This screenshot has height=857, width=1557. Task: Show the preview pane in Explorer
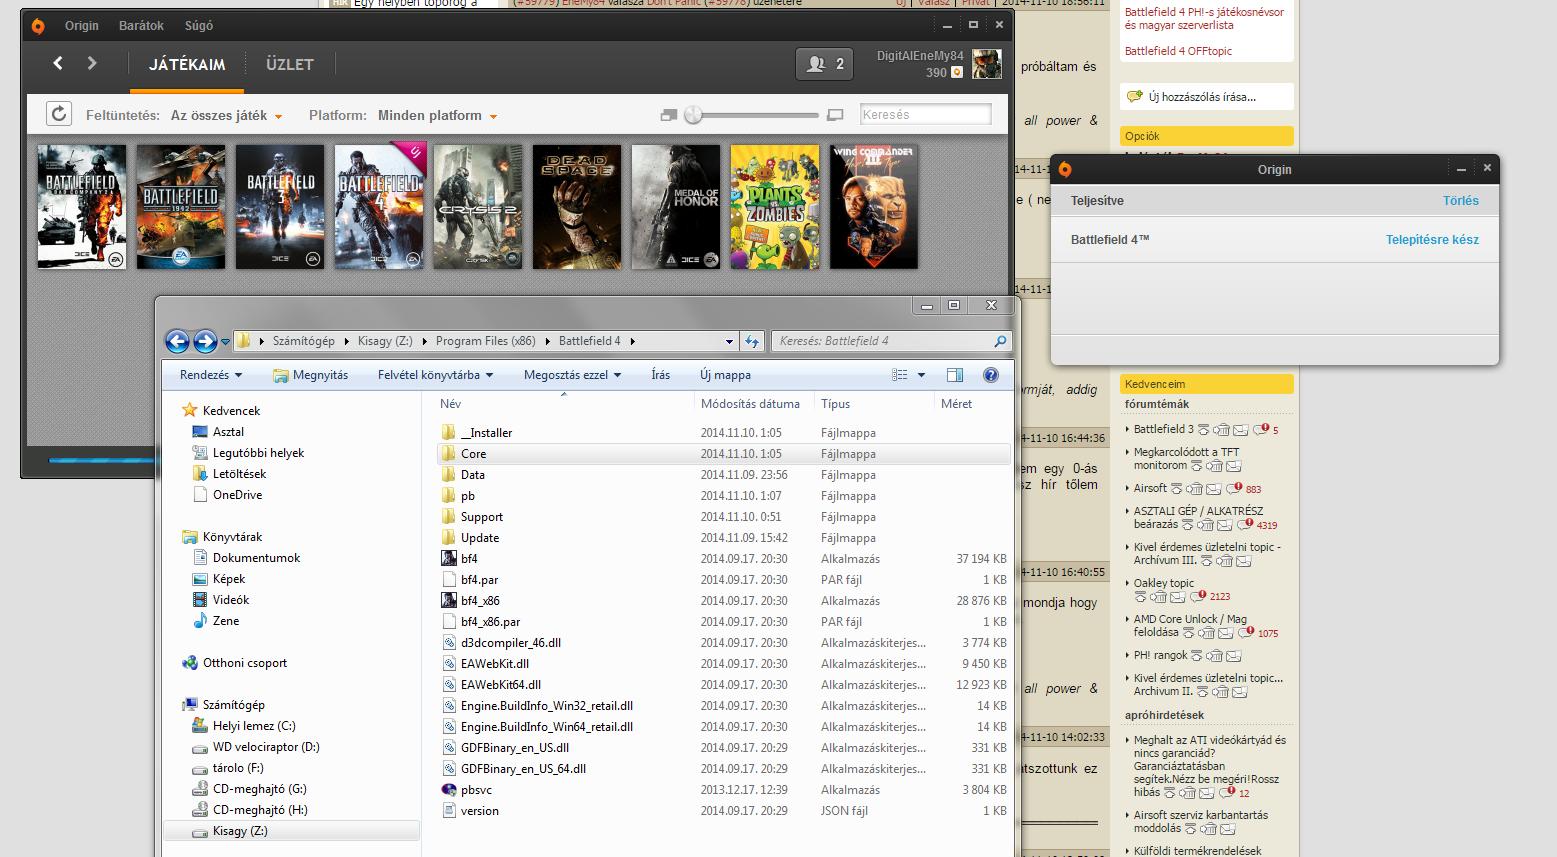[955, 375]
